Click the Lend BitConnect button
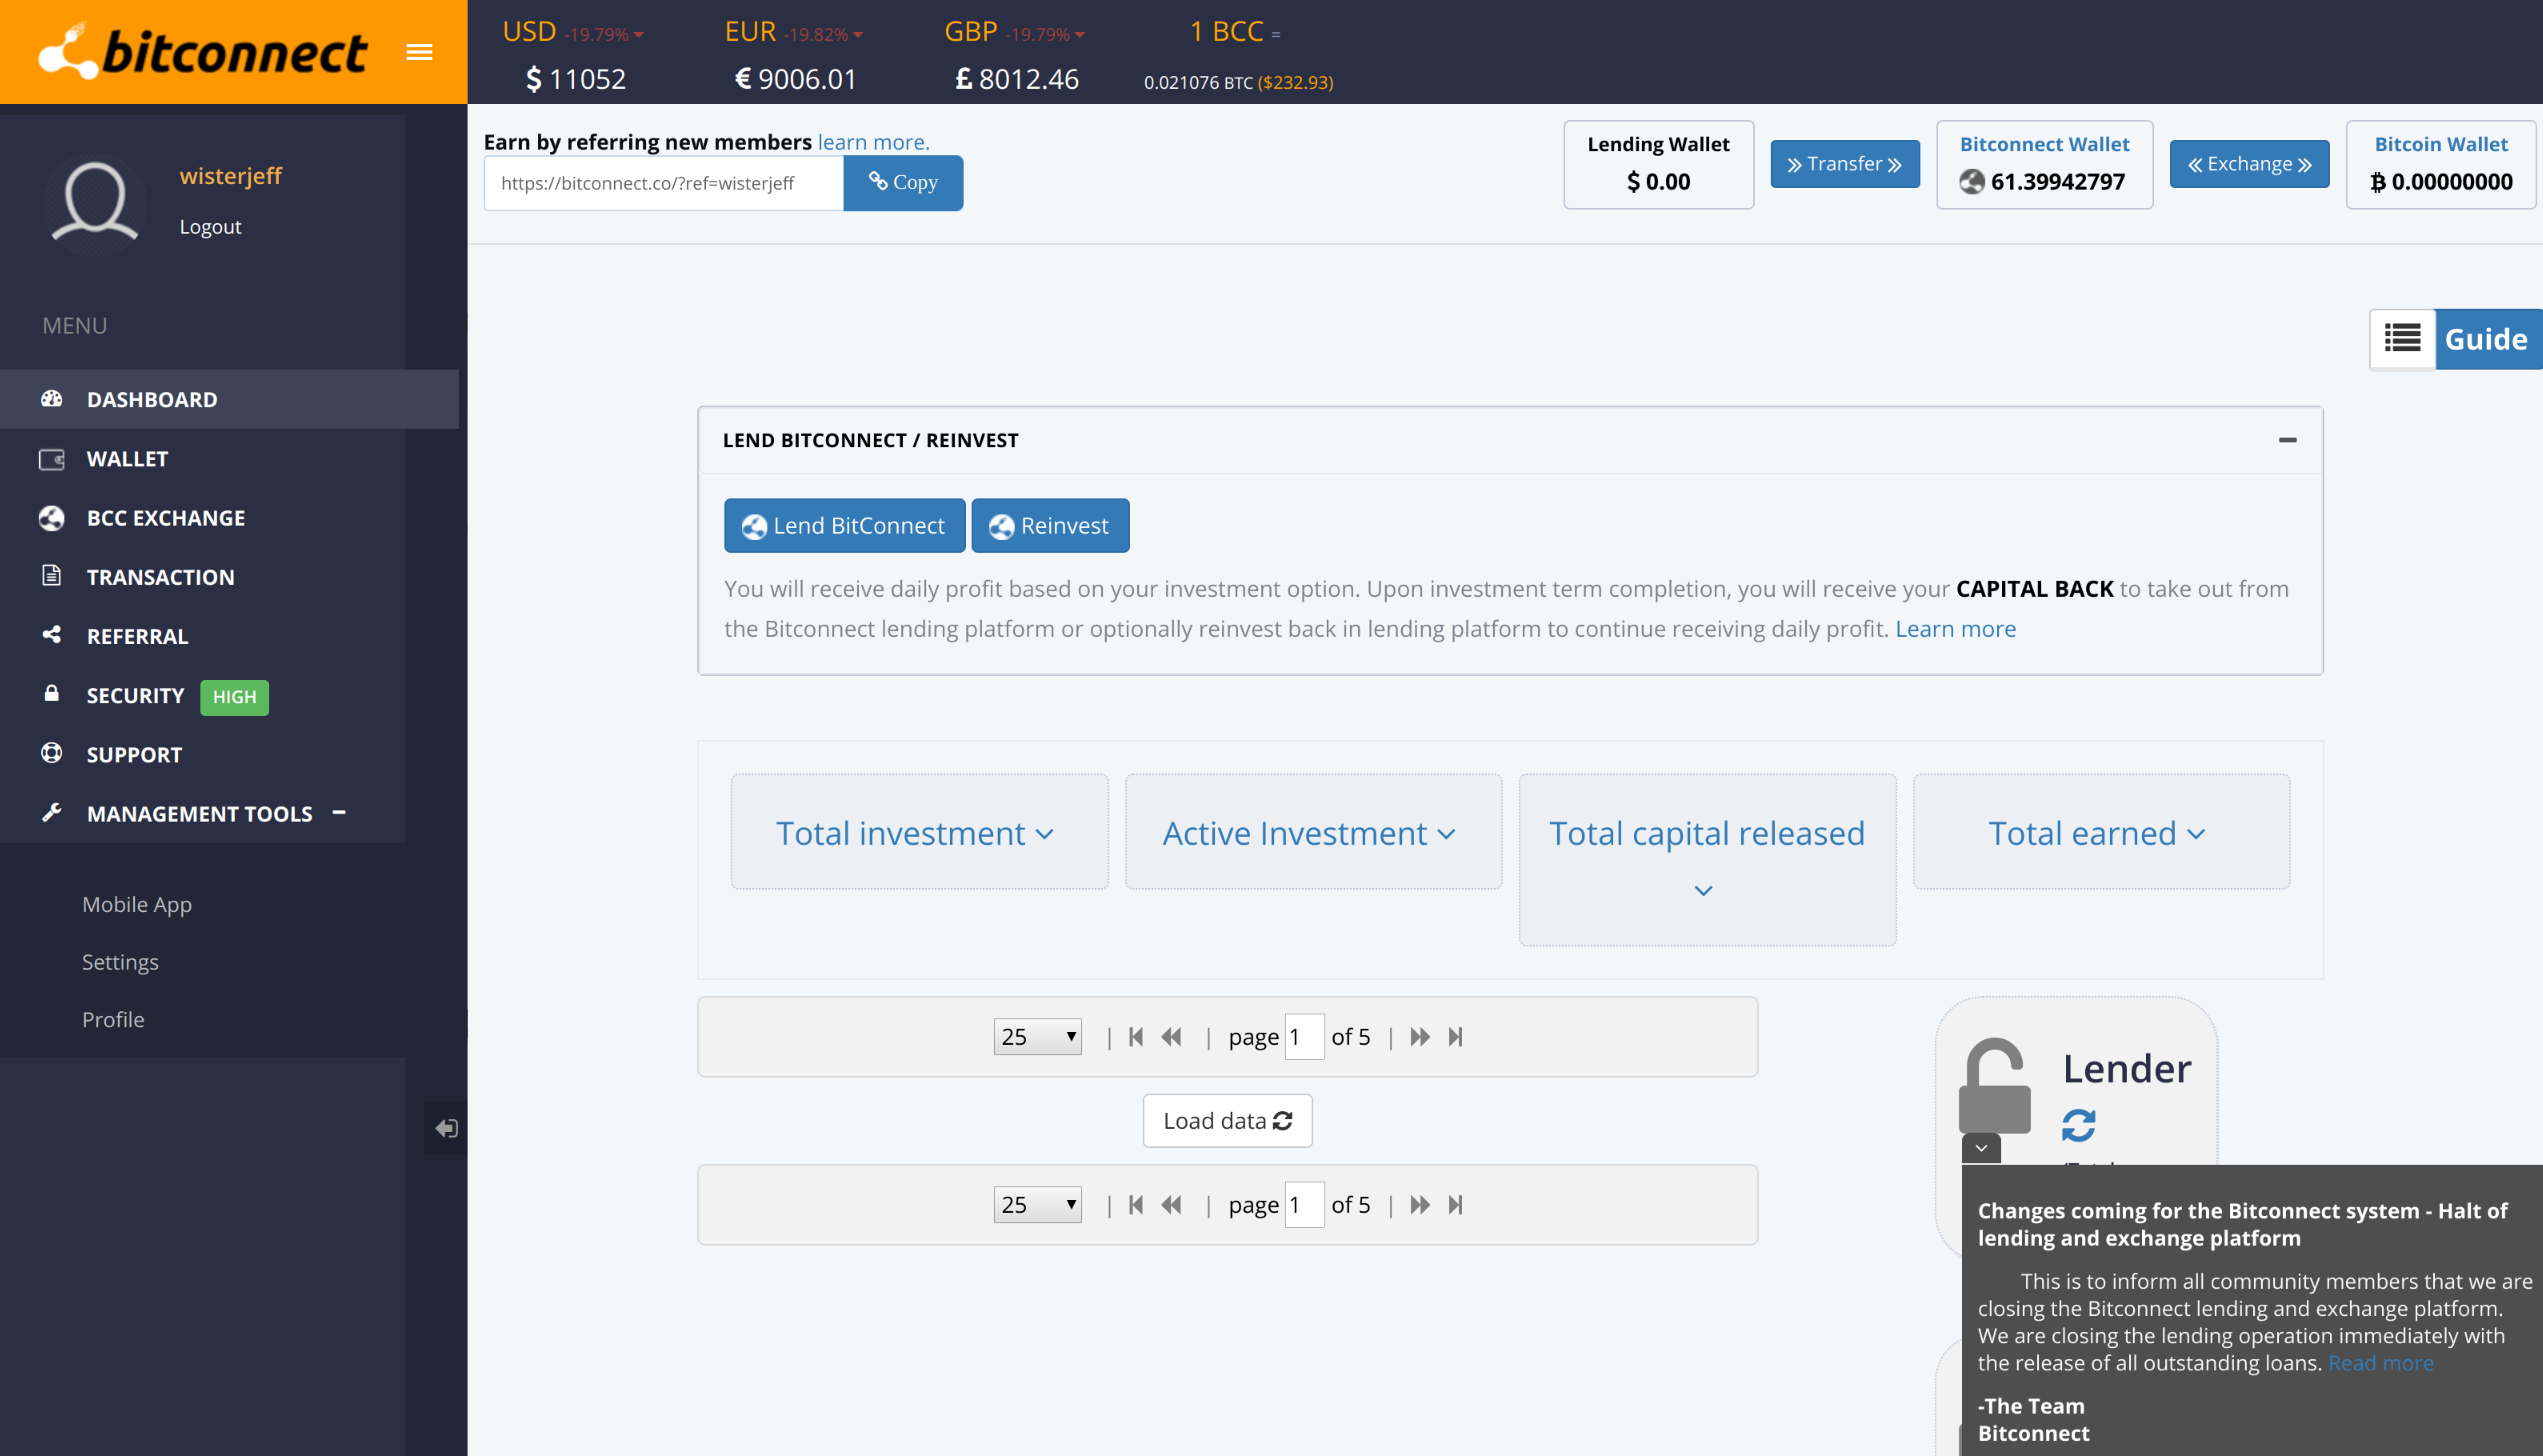This screenshot has width=2543, height=1456. [x=843, y=525]
